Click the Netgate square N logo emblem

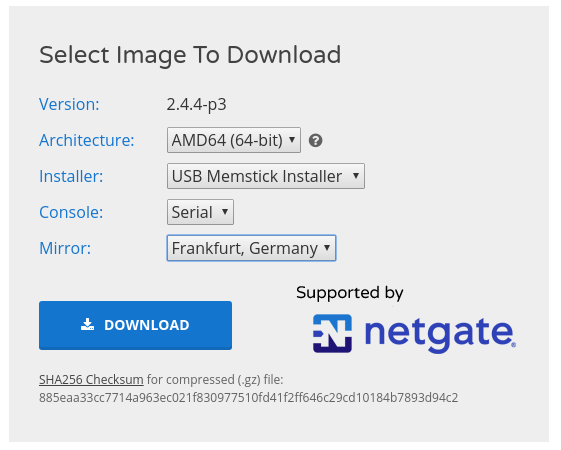pos(332,333)
